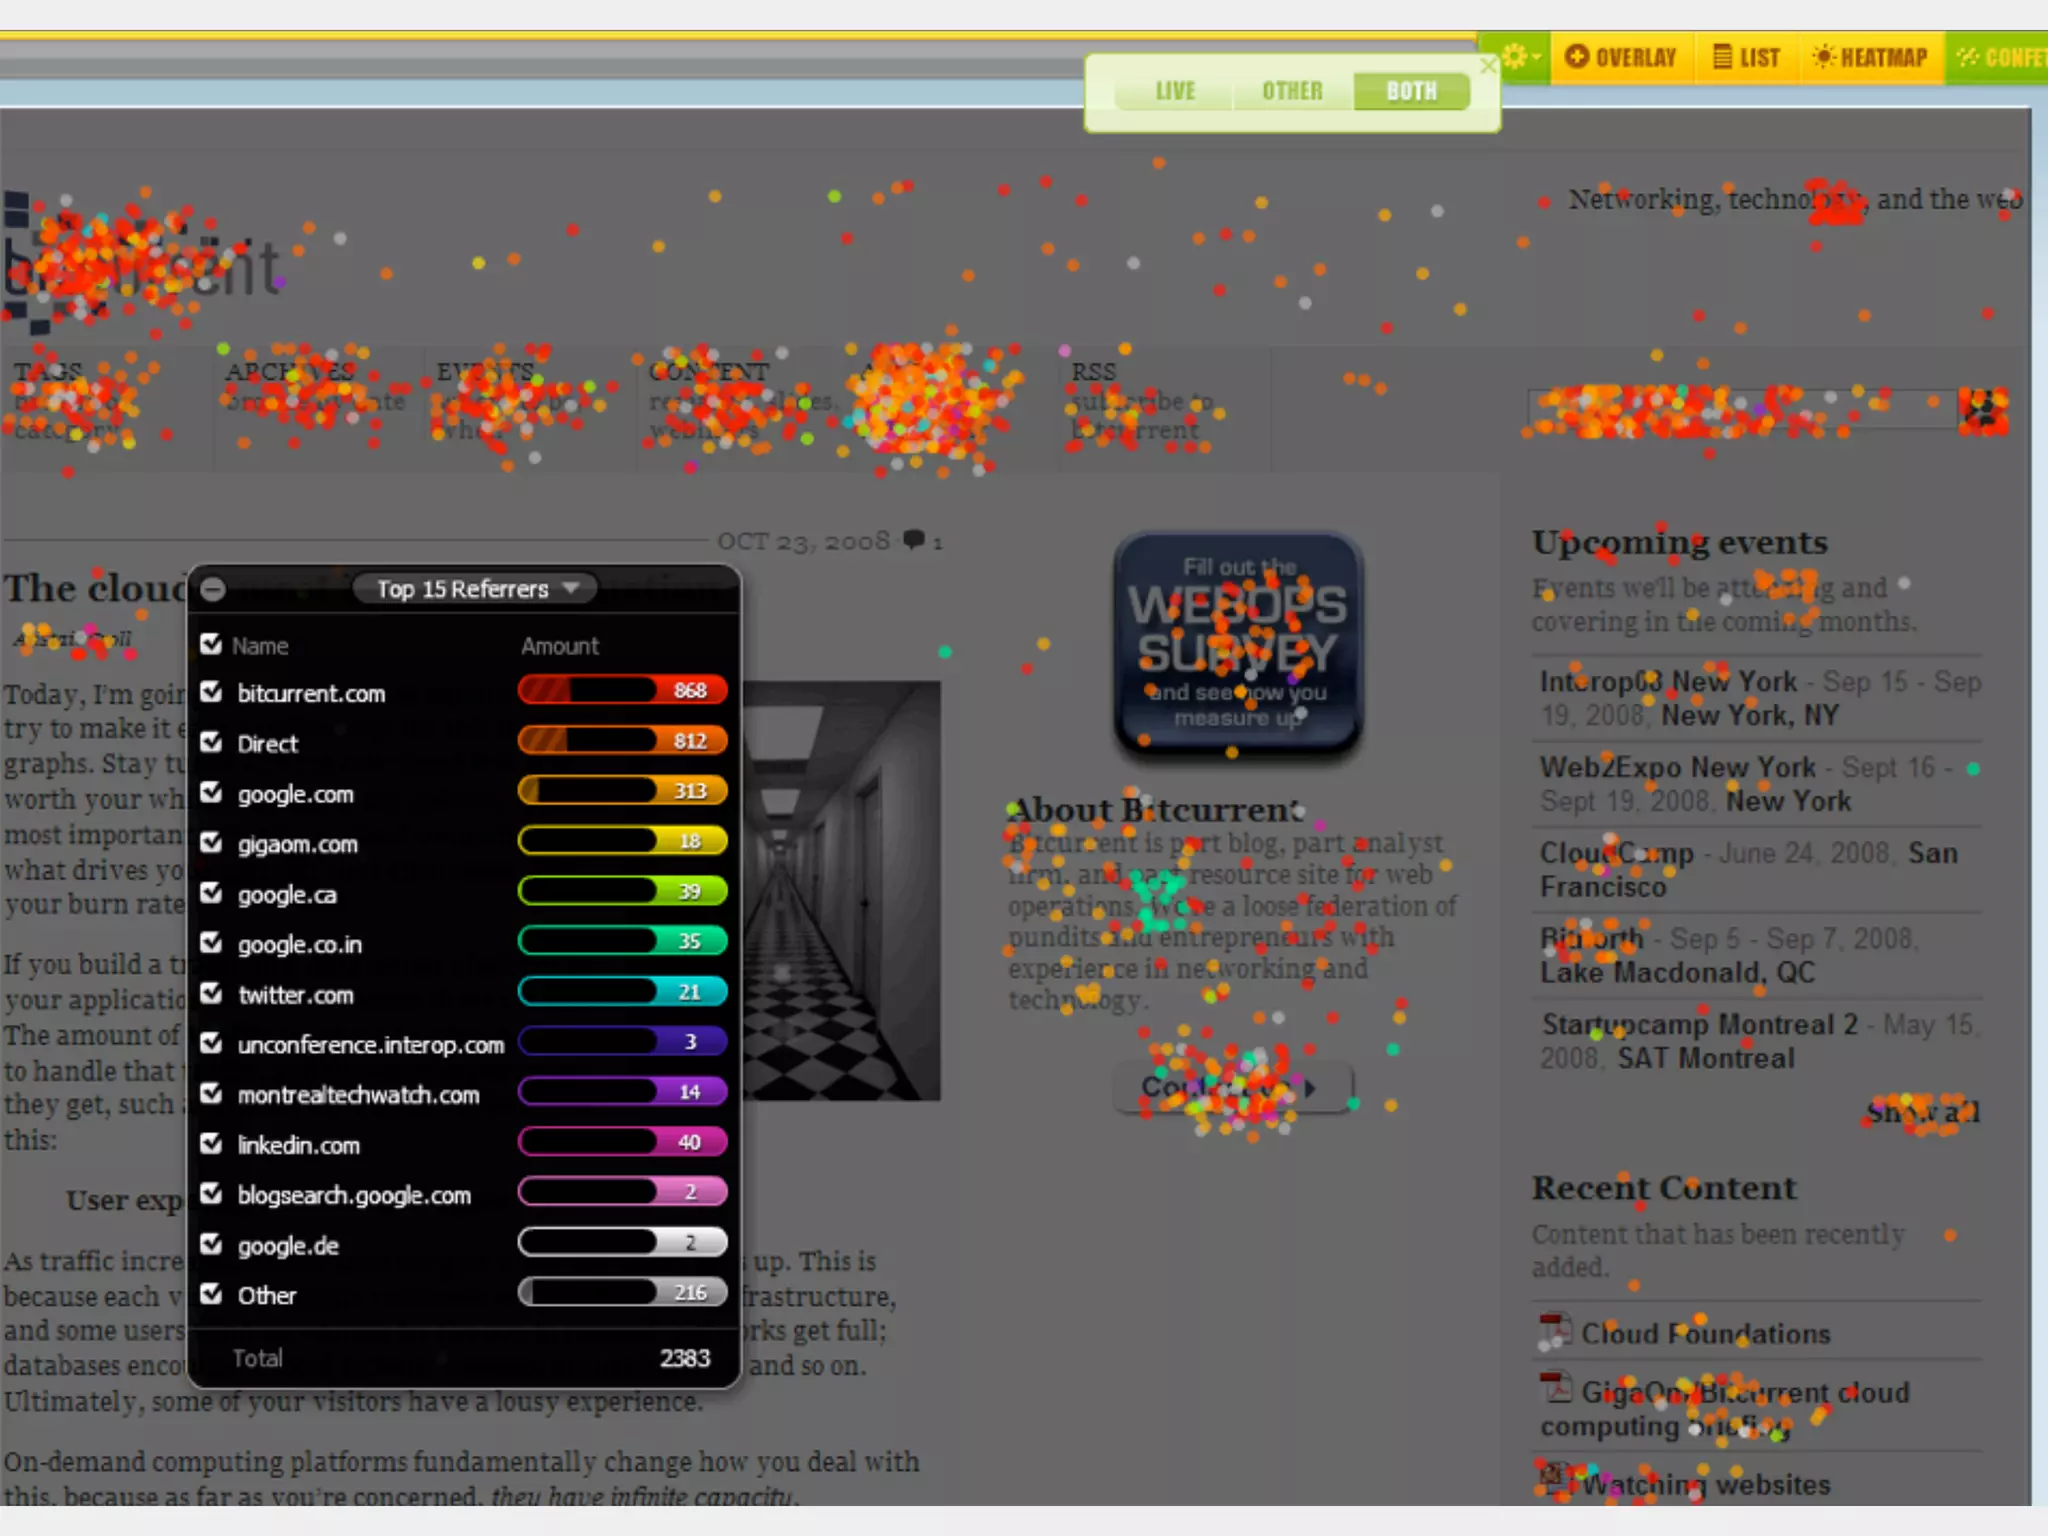Switch to List view

(x=1746, y=57)
